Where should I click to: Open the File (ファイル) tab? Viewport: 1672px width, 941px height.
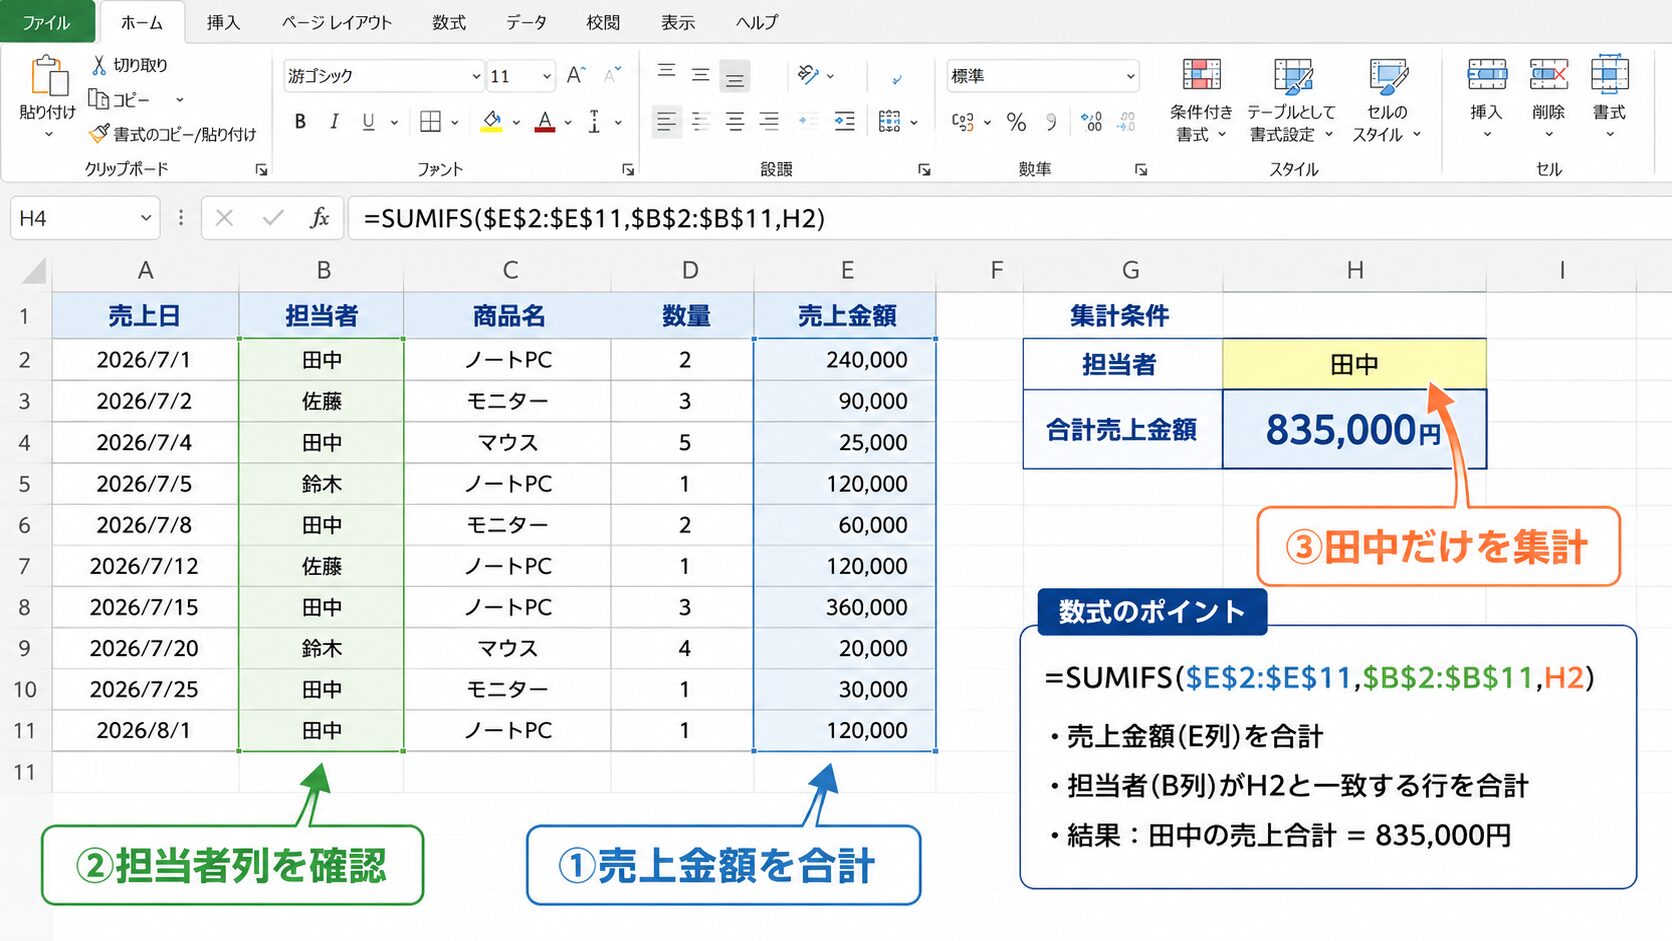(47, 22)
